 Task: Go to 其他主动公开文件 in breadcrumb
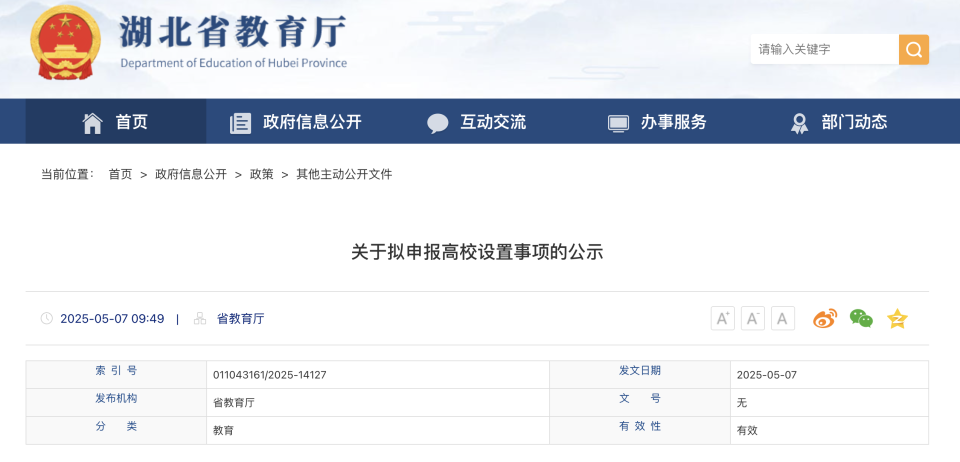(344, 174)
